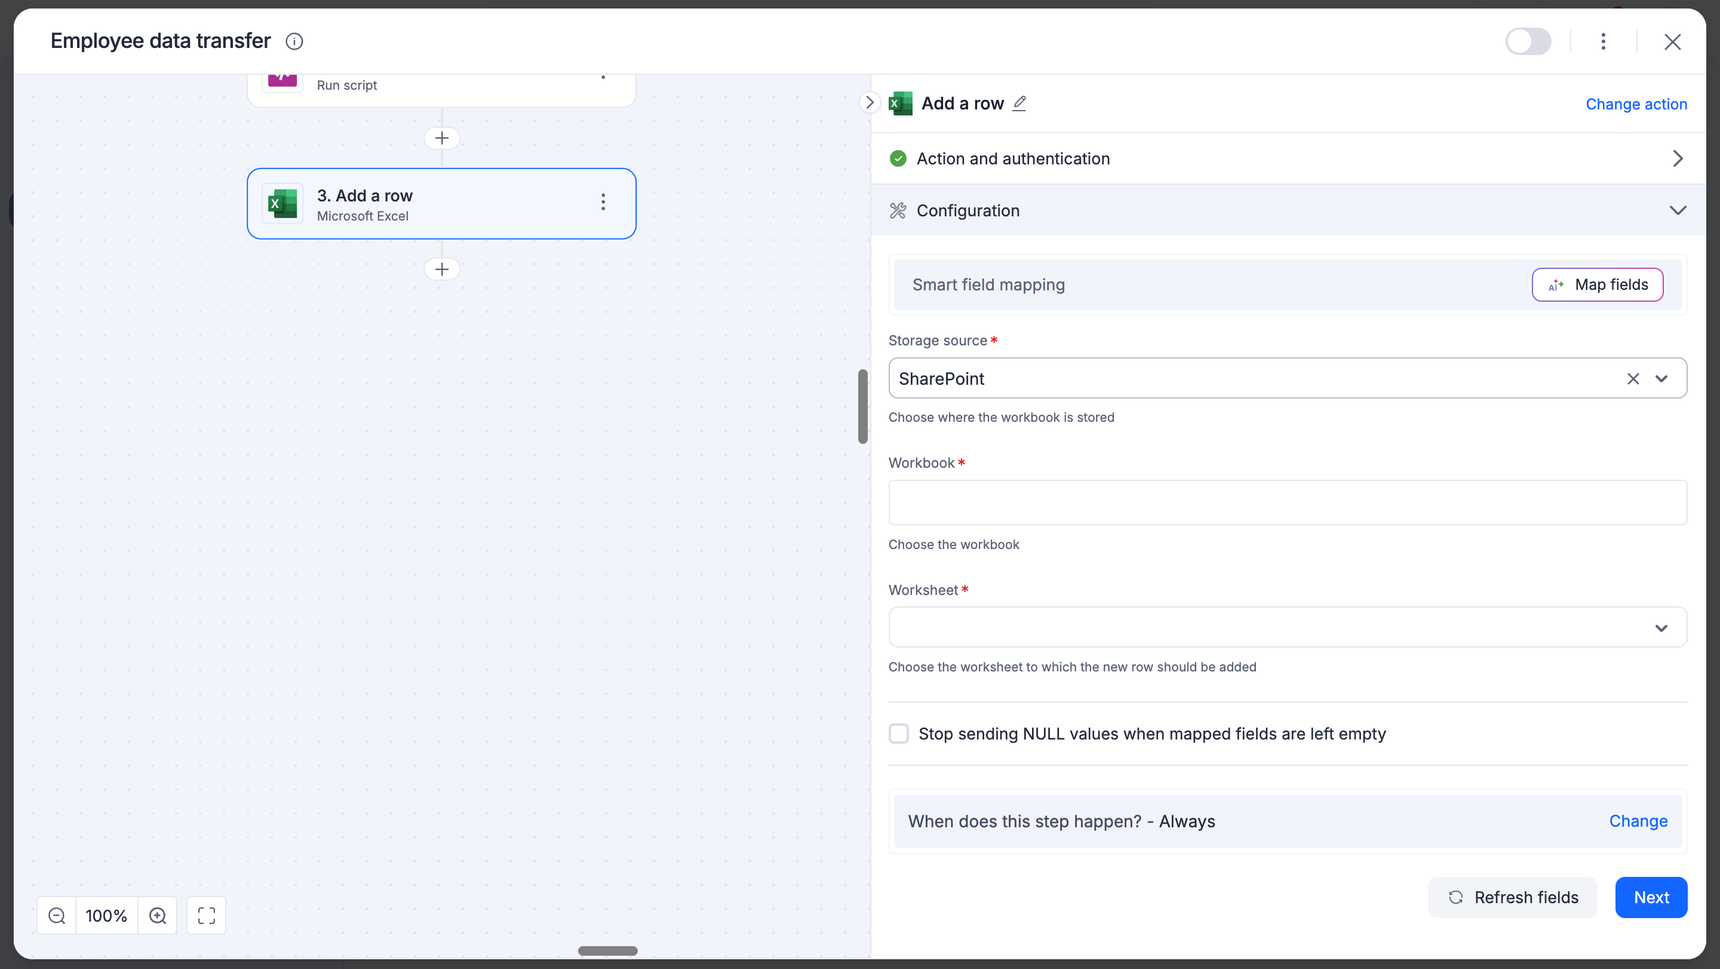
Task: Expand Action and authentication section
Action: point(1677,159)
